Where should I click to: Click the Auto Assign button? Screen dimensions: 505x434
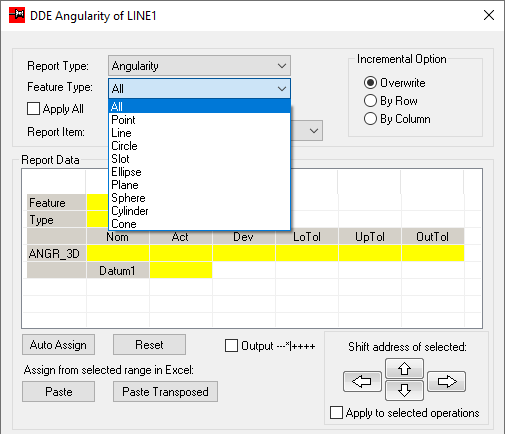pos(58,345)
